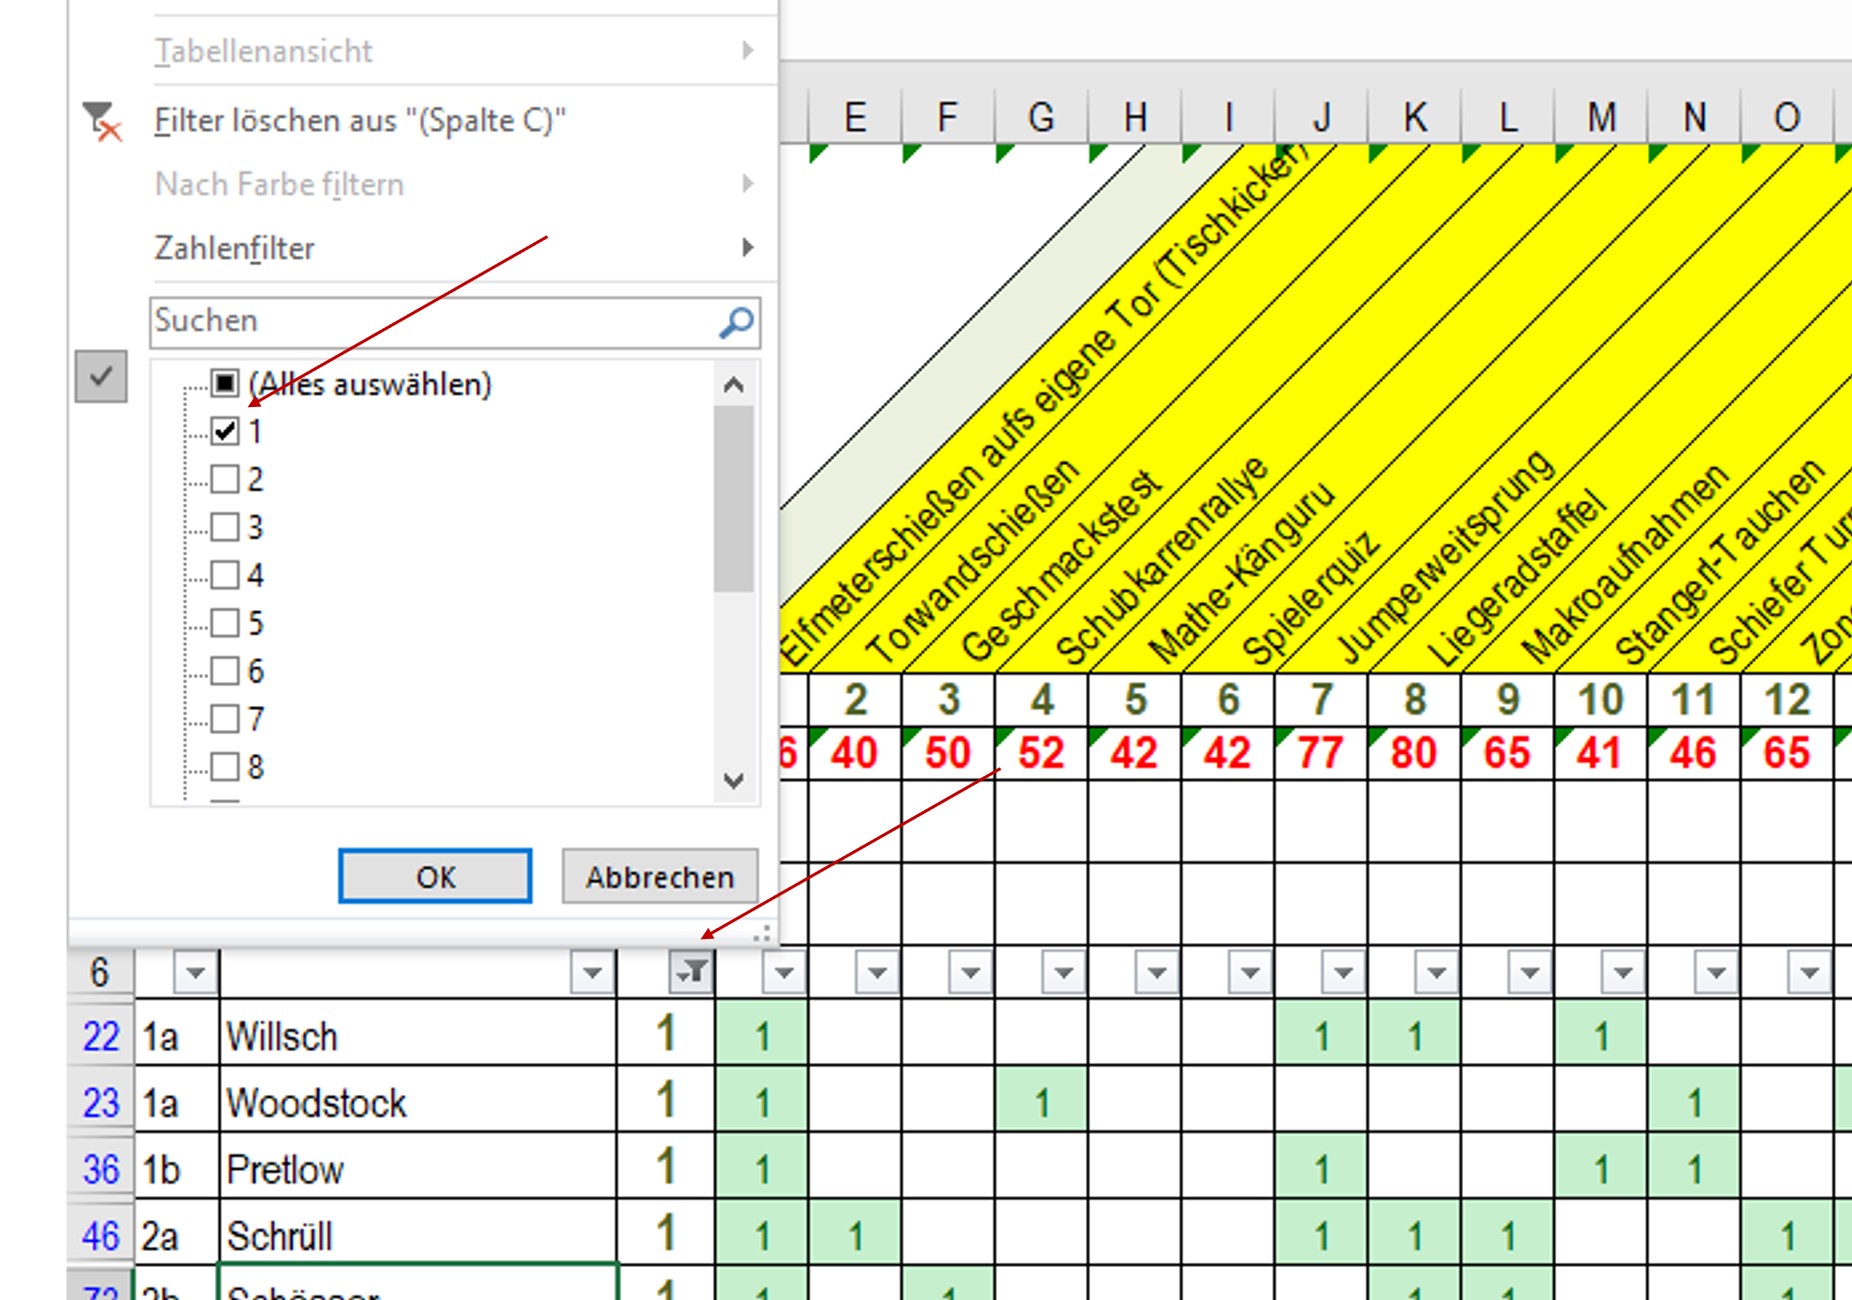
Task: Open the filter dropdown in column A
Action: [195, 972]
